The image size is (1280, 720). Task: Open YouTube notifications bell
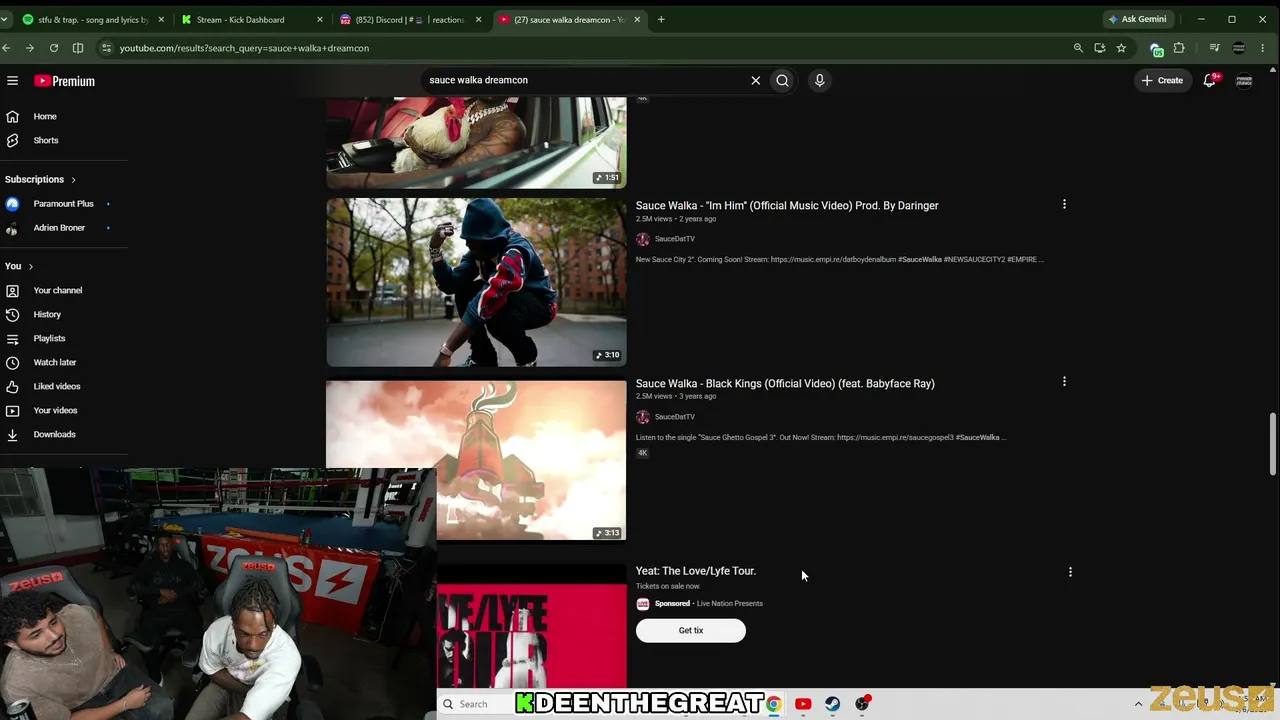[1210, 80]
